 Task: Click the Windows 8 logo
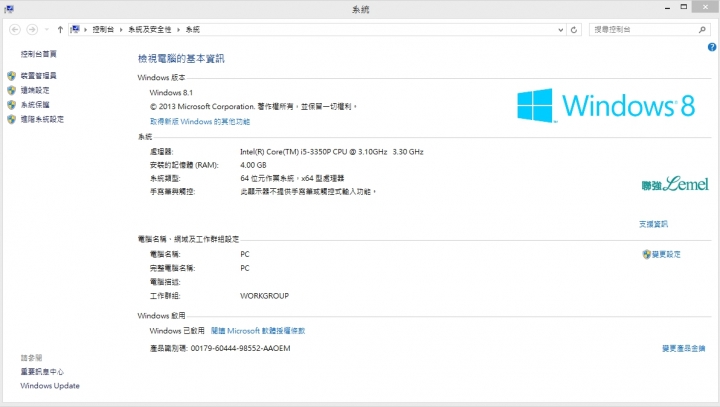606,105
